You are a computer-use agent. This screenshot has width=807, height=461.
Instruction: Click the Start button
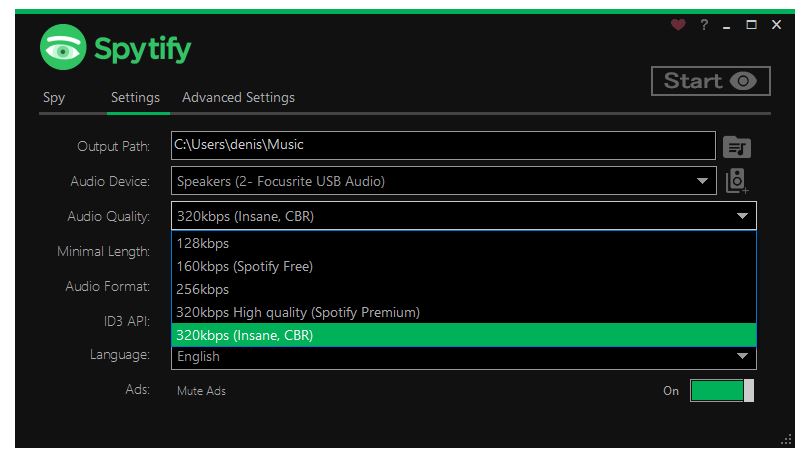click(710, 81)
